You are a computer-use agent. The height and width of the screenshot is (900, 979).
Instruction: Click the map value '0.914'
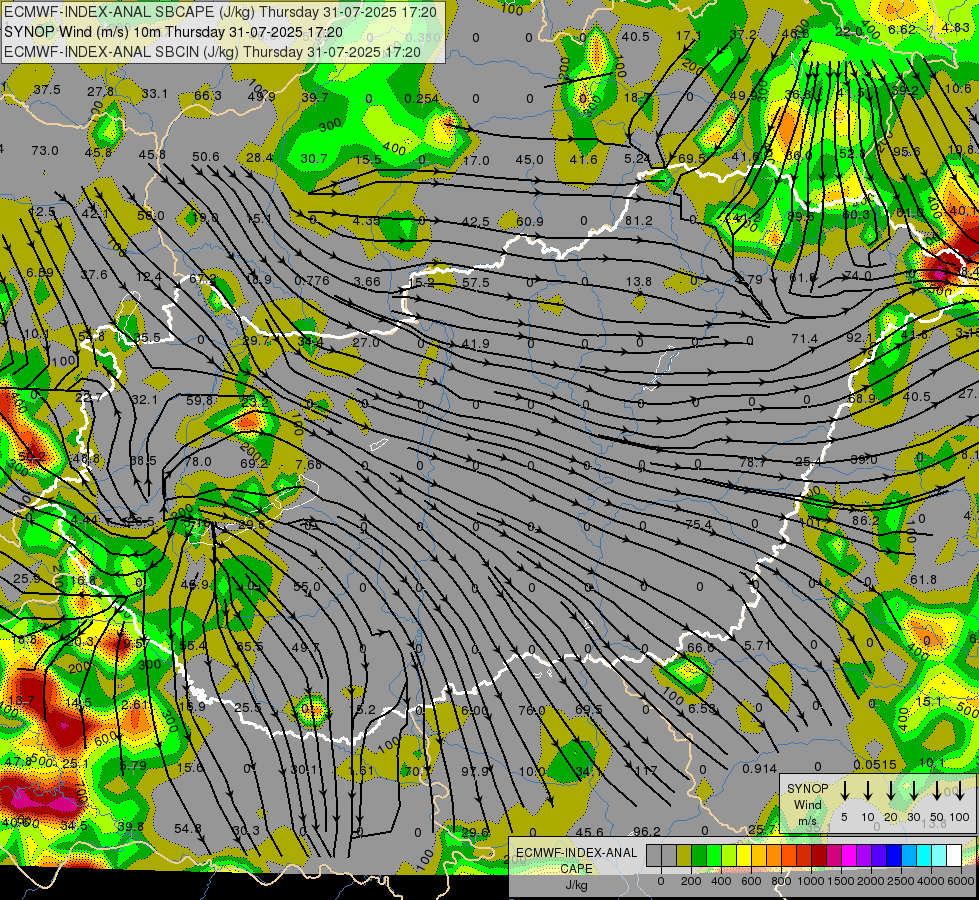point(759,769)
